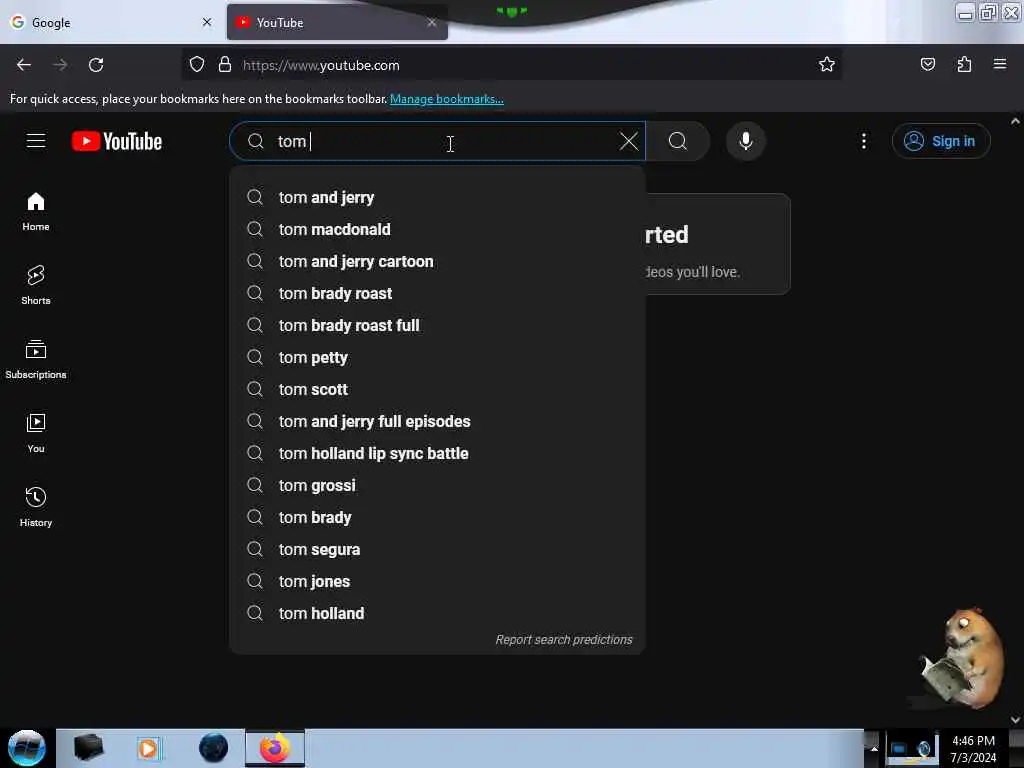Open YouTube settings three-dot menu
The height and width of the screenshot is (768, 1024).
[x=863, y=141]
